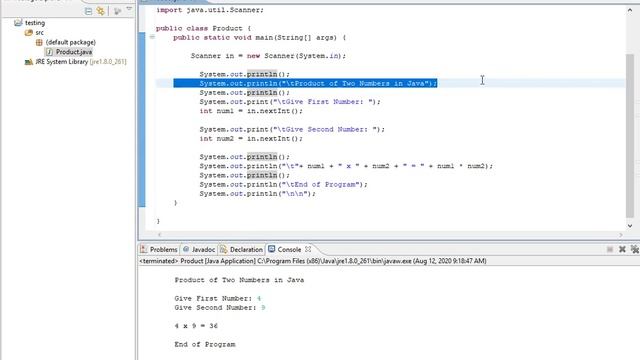This screenshot has width=640, height=360.
Task: Click the Terminate console button
Action: (609, 249)
